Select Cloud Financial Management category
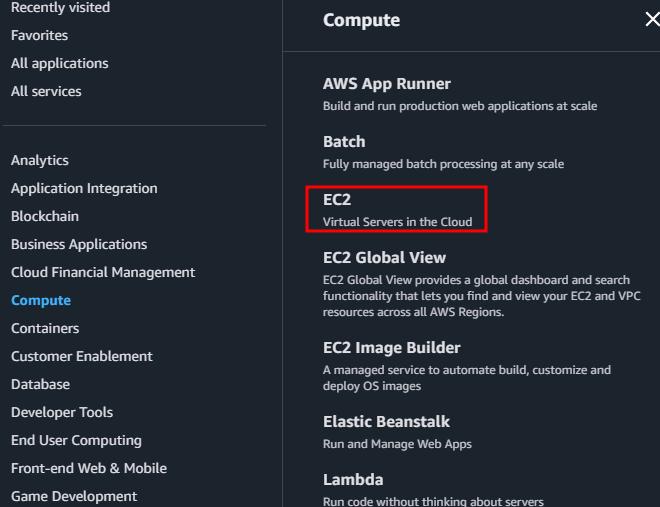Image resolution: width=660 pixels, height=507 pixels. [x=103, y=272]
